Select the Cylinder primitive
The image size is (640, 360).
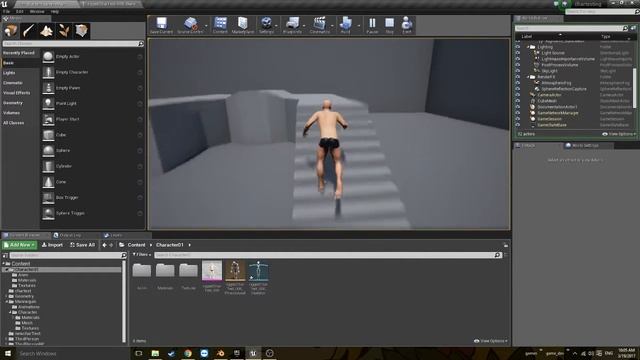pos(93,166)
